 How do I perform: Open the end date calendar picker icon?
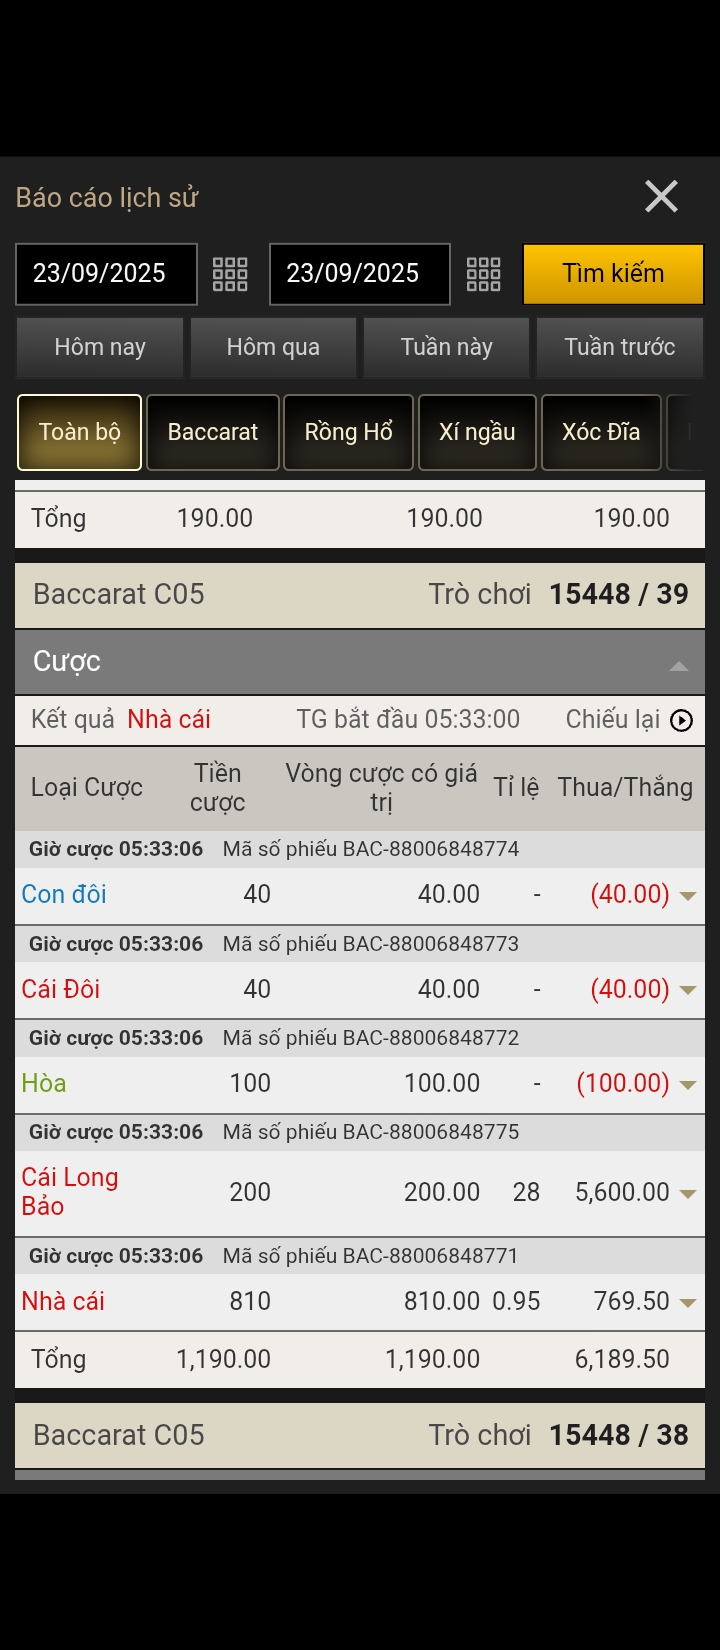(x=483, y=274)
